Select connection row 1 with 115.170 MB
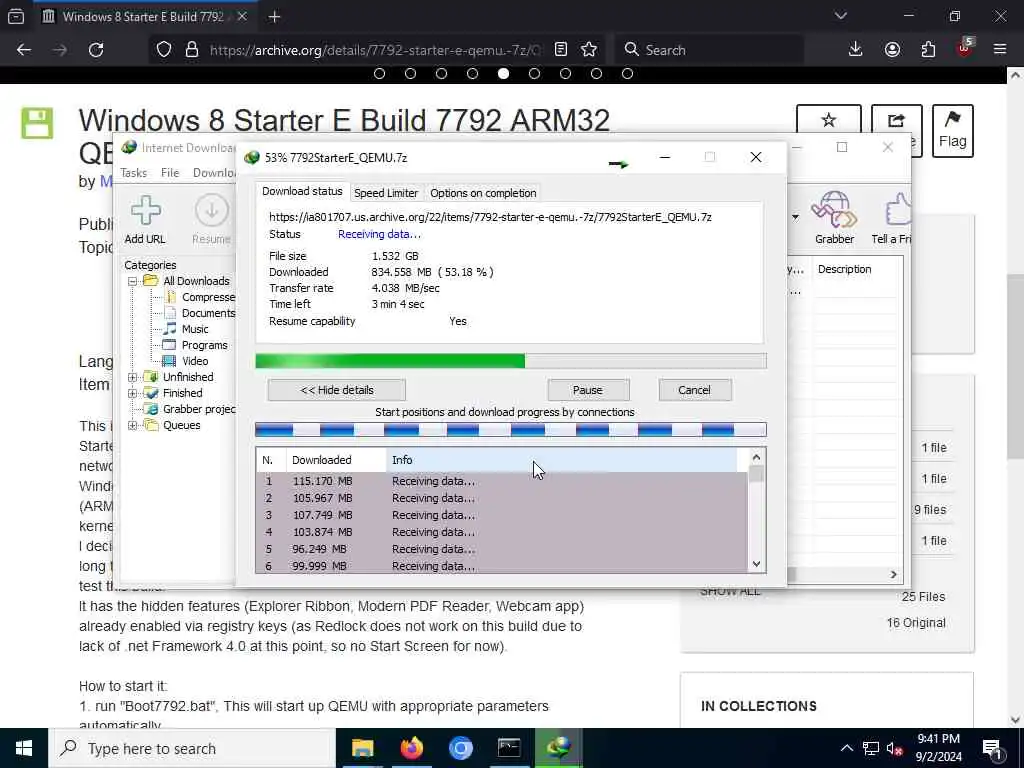 click(x=502, y=481)
